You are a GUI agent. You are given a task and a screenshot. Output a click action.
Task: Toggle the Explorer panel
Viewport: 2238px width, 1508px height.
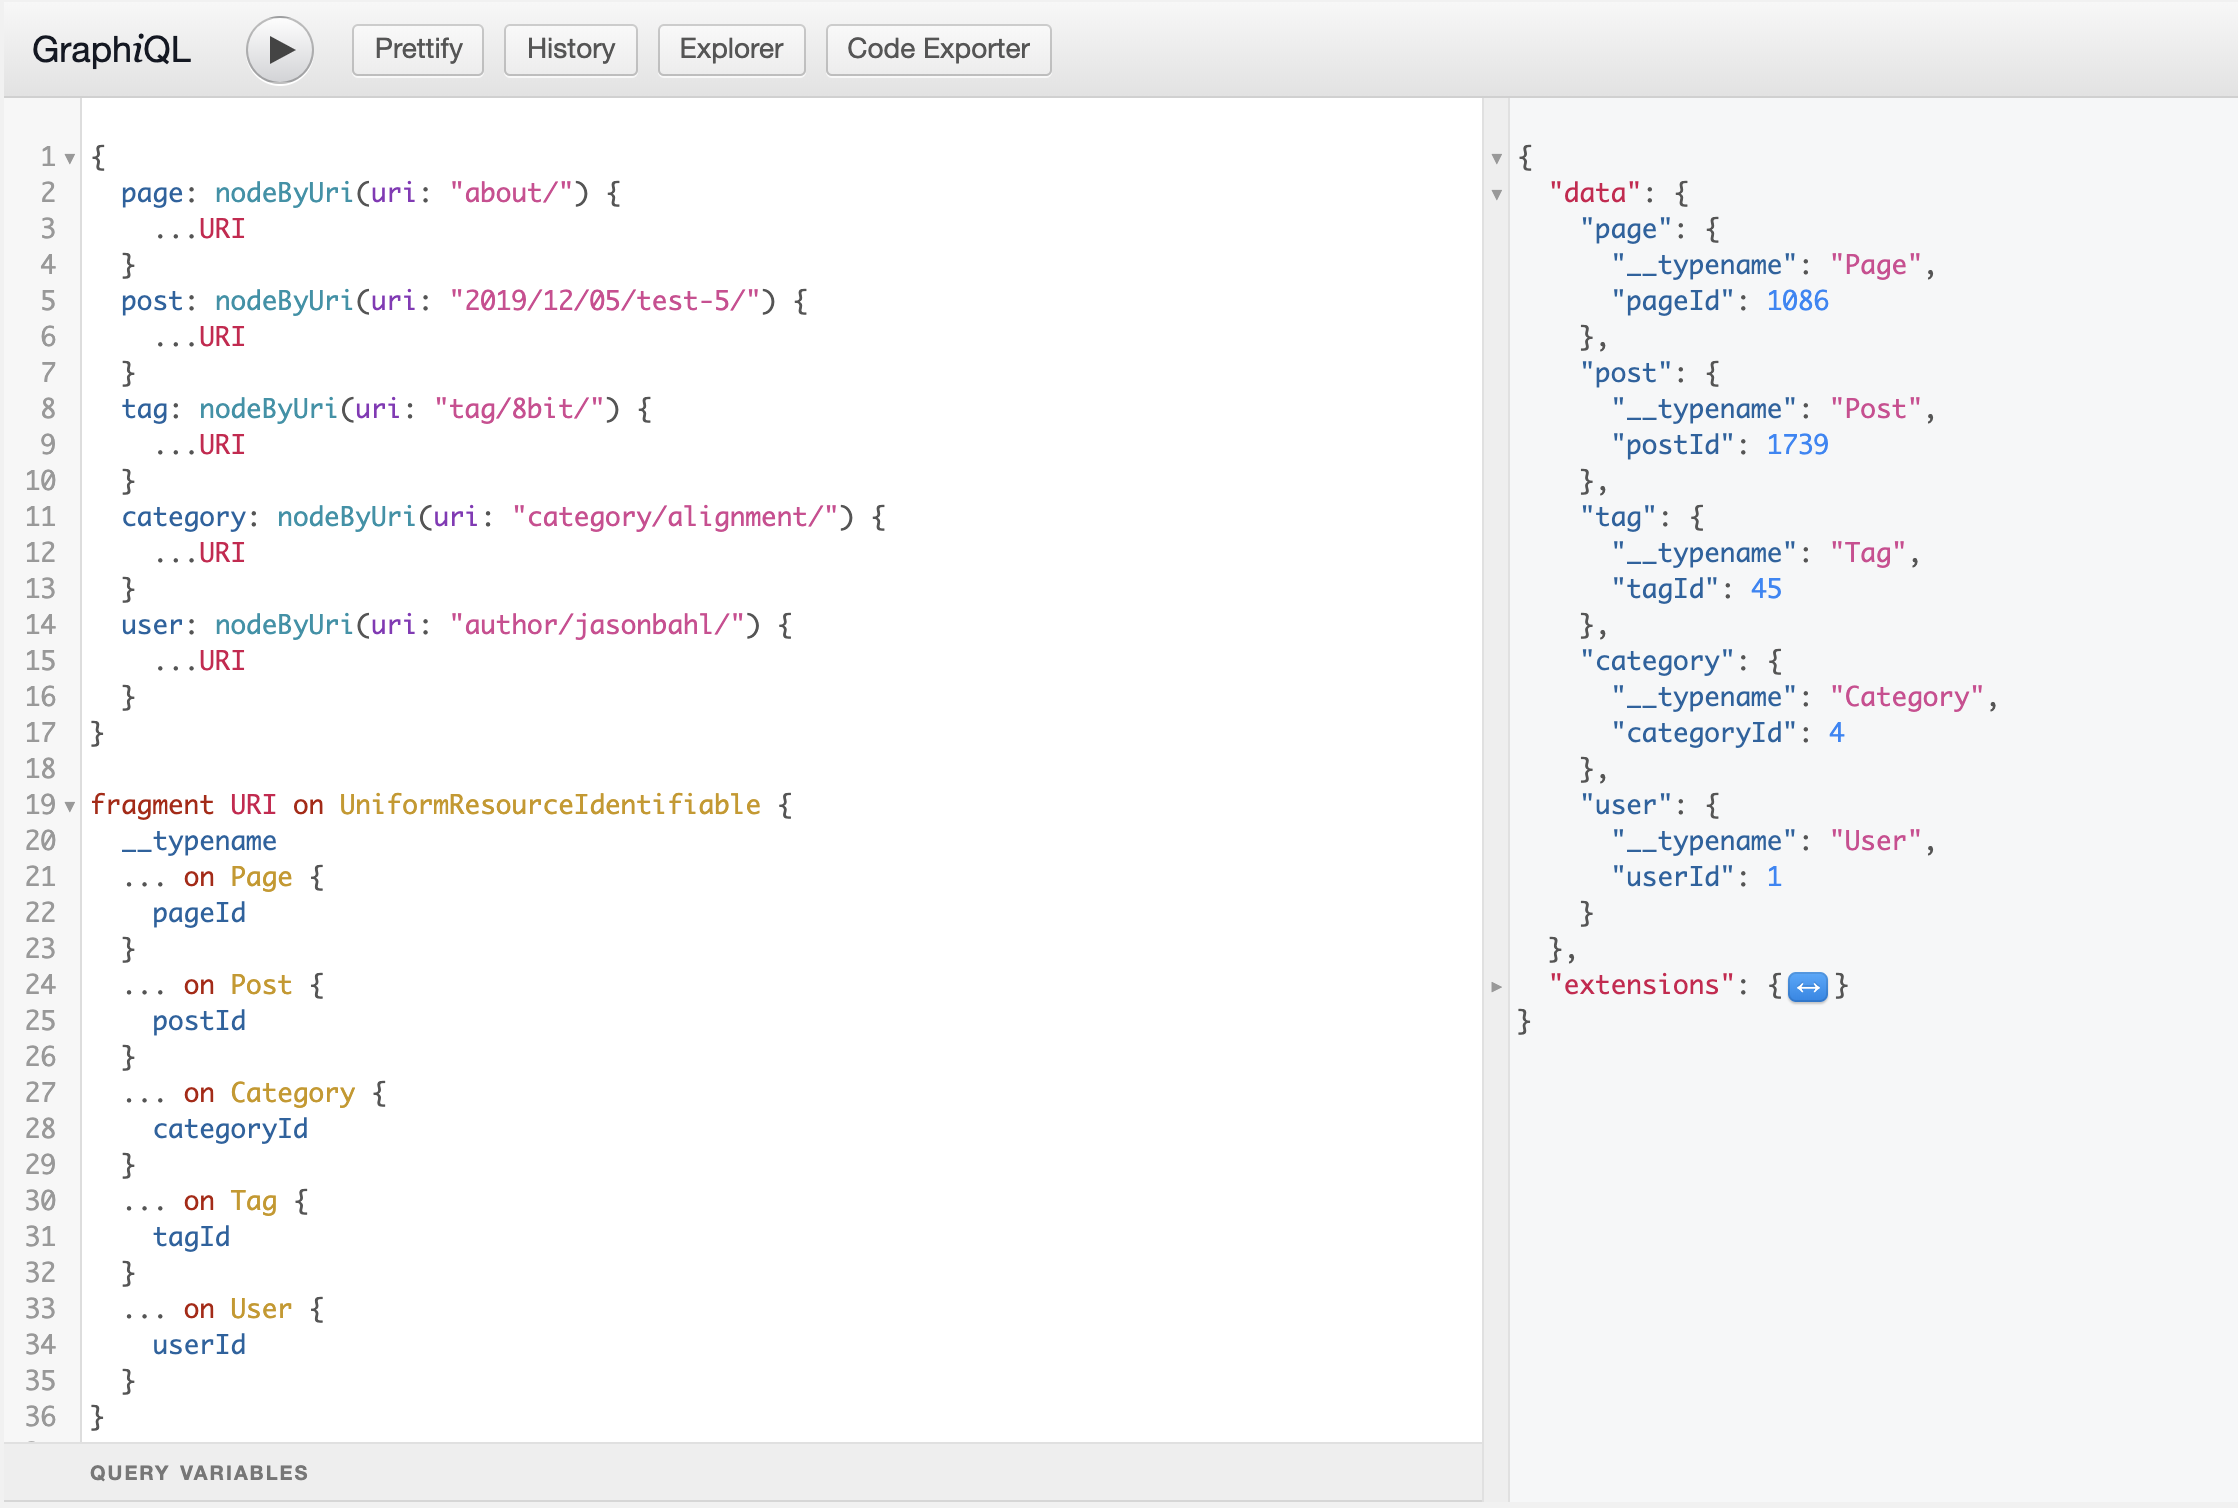[731, 49]
